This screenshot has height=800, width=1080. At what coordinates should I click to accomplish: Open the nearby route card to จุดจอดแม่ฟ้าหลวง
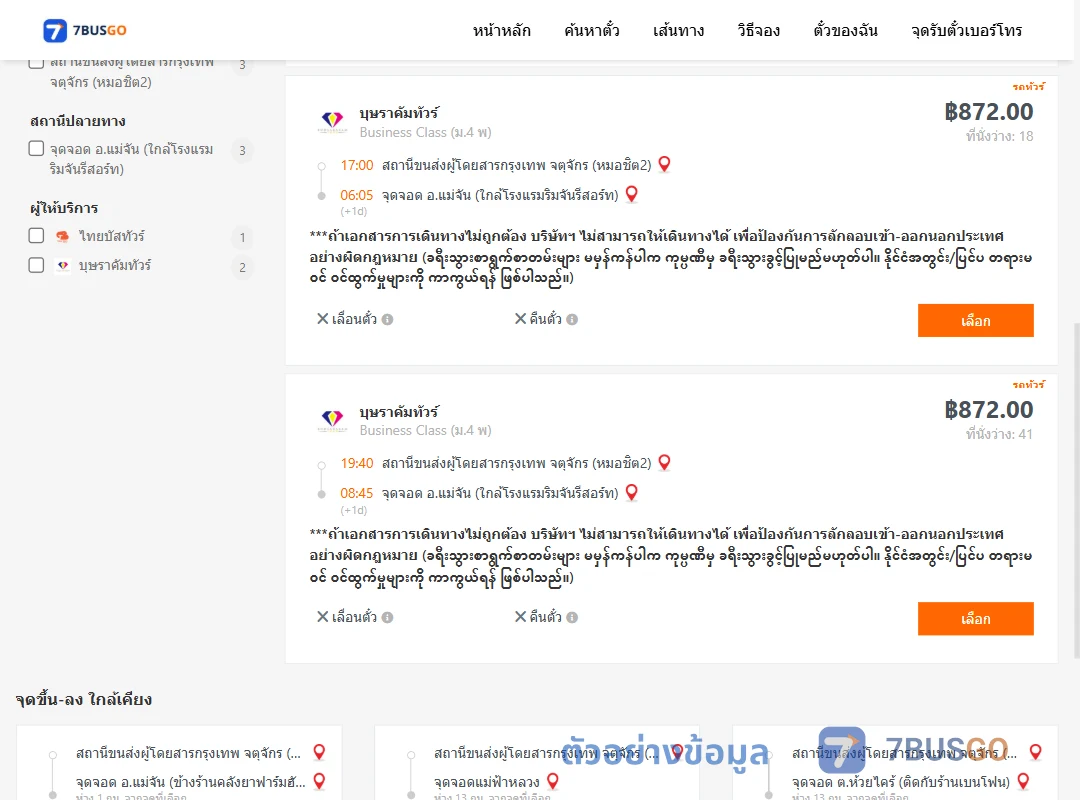(537, 763)
